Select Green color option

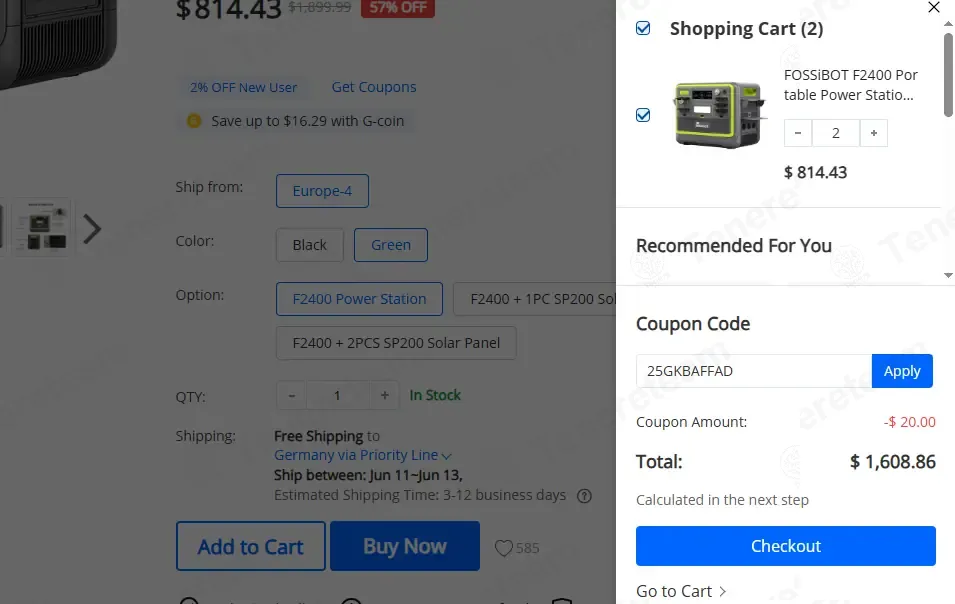(391, 245)
